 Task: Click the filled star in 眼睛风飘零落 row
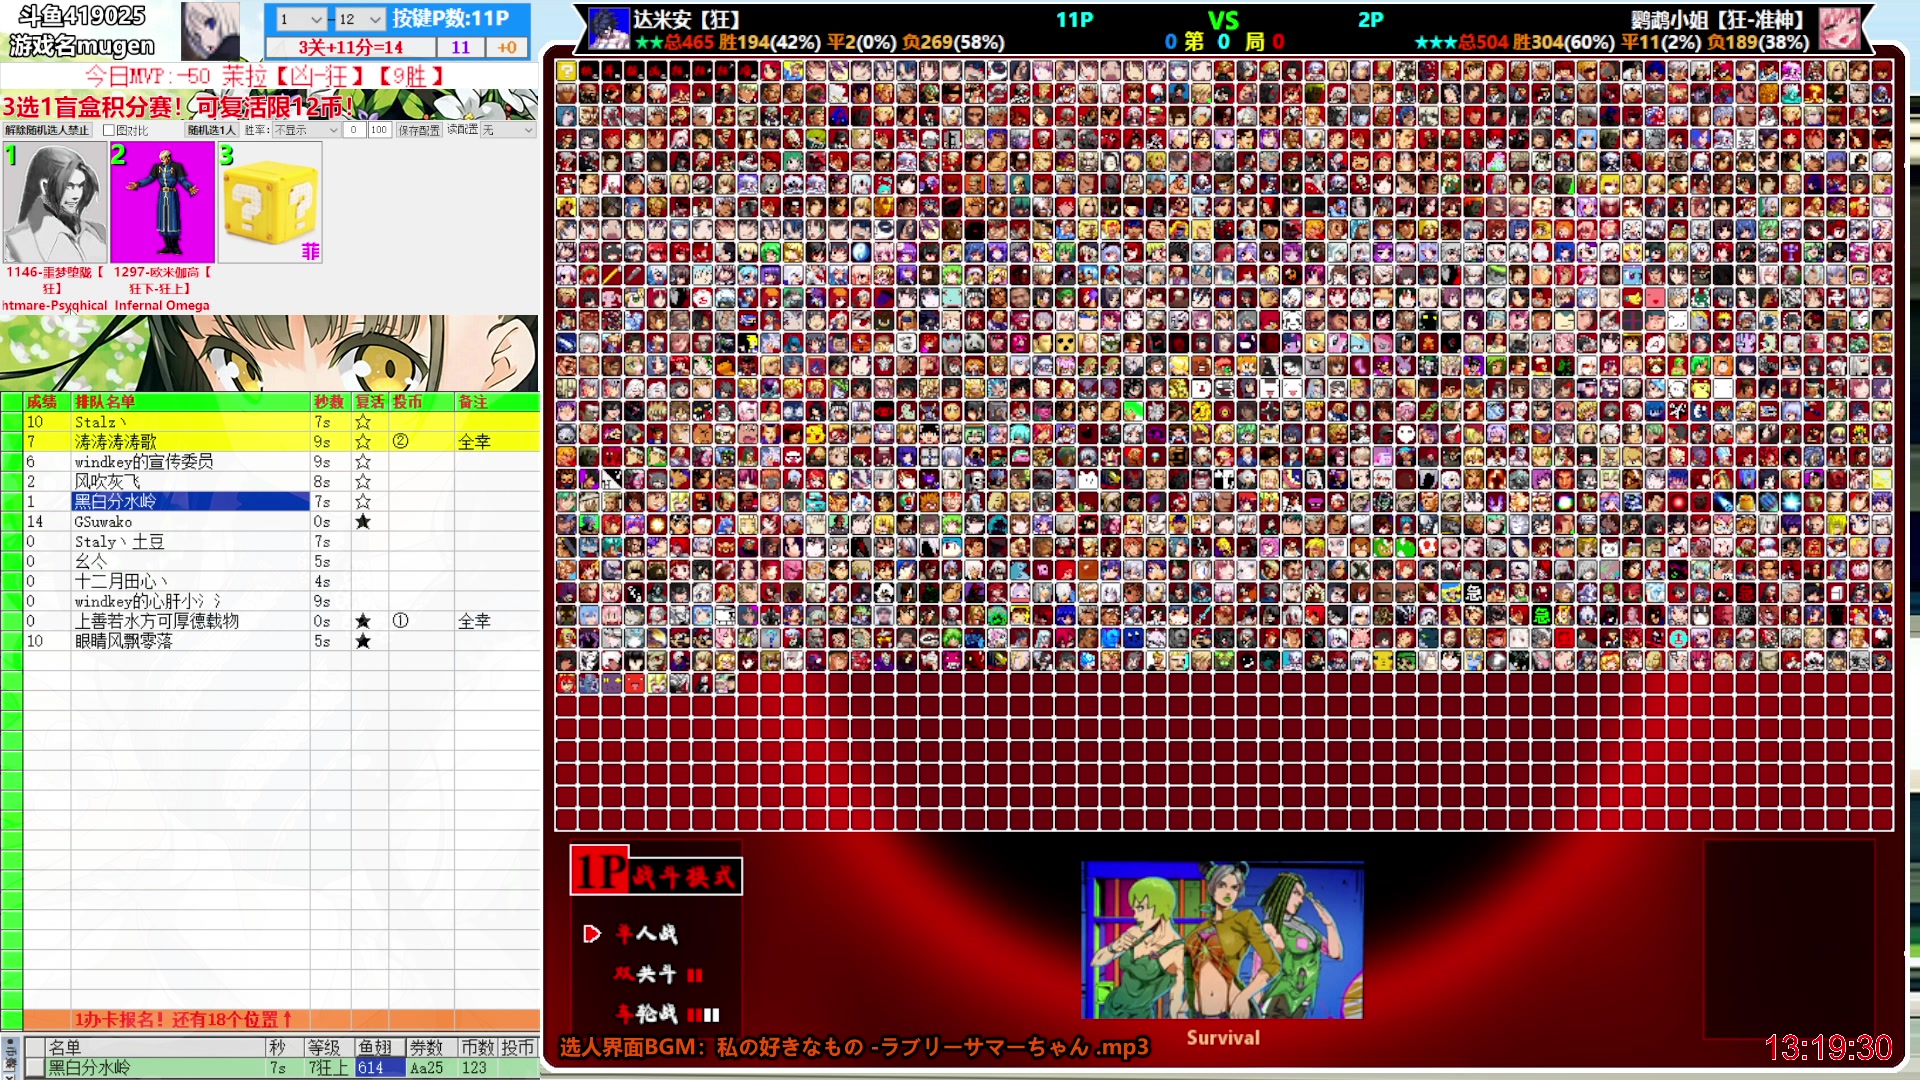point(363,641)
